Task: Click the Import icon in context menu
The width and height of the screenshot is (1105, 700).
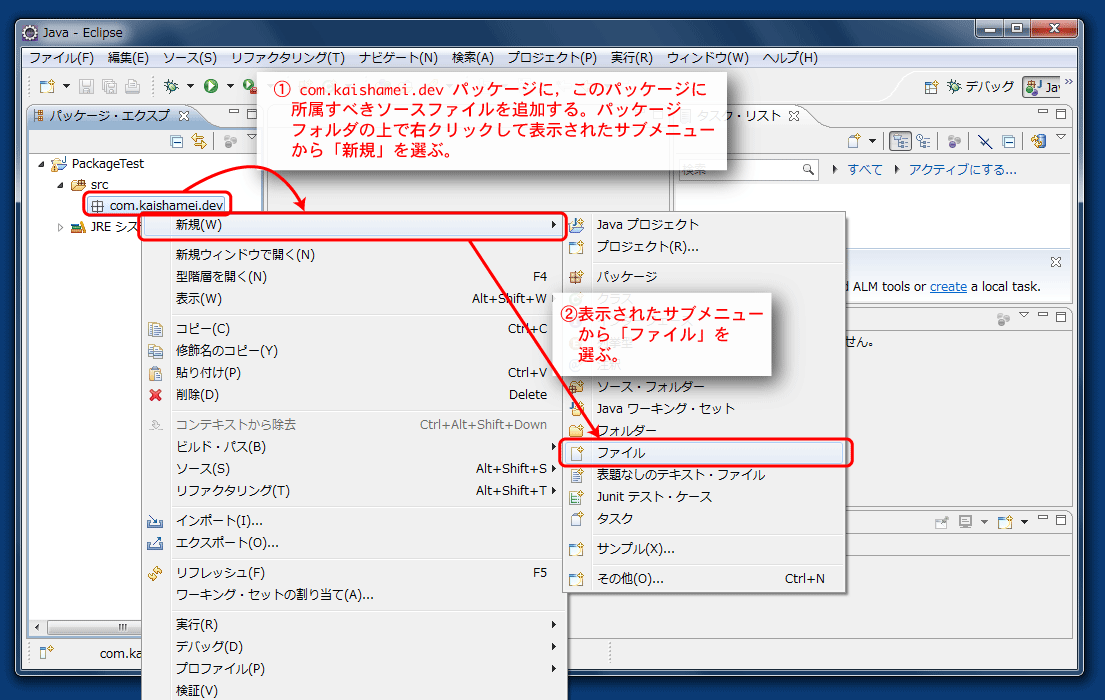Action: (155, 521)
